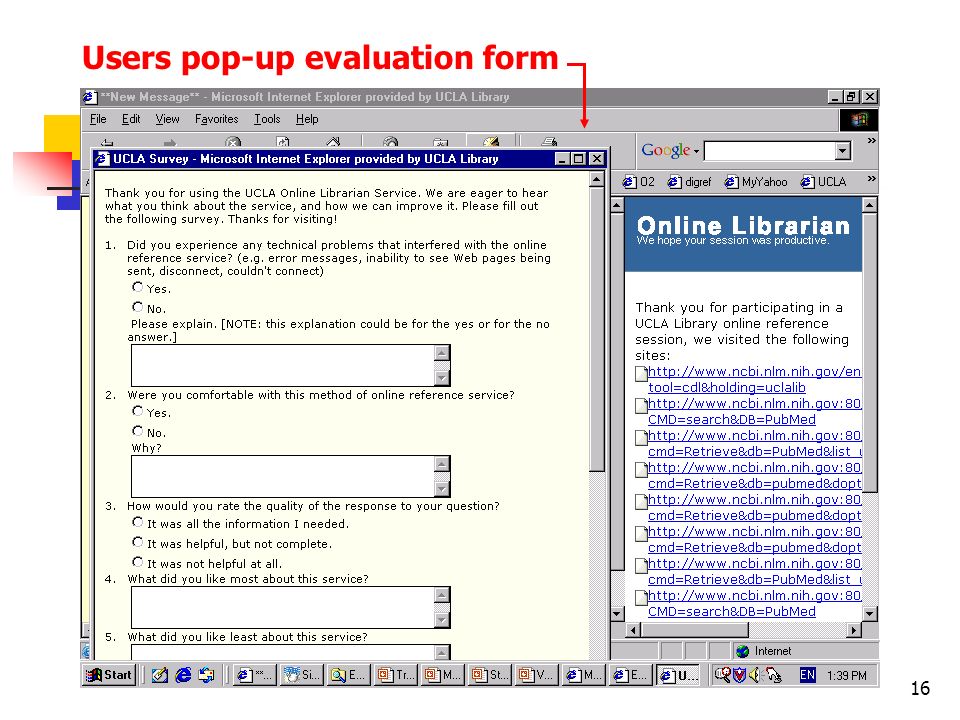Screen dimensions: 960x720
Task: Switch to the 'St...' taskbar window
Action: (x=490, y=675)
